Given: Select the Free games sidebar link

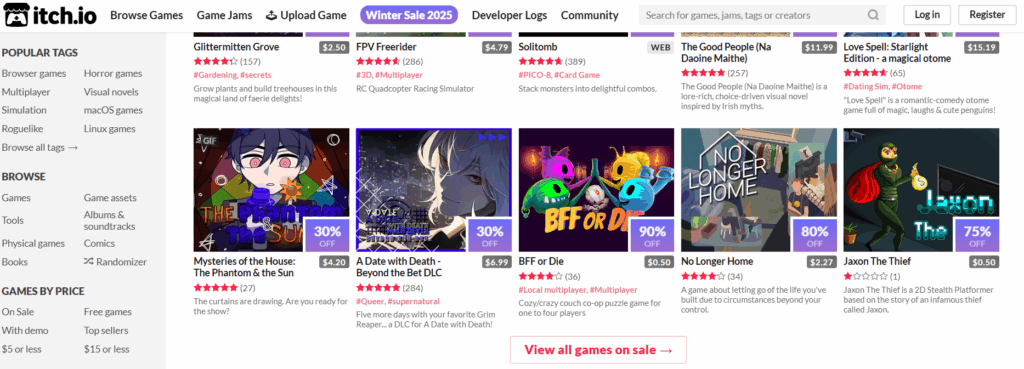Looking at the screenshot, I should click(108, 312).
